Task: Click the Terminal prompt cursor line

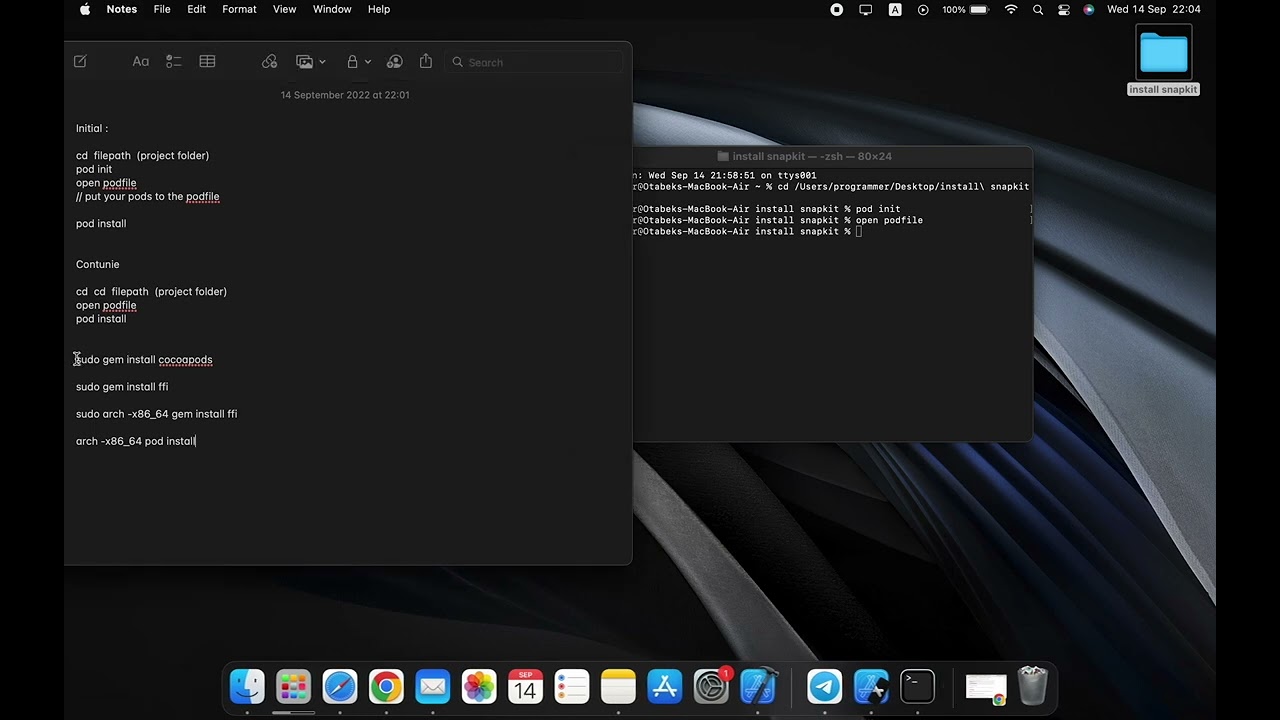Action: click(x=746, y=231)
